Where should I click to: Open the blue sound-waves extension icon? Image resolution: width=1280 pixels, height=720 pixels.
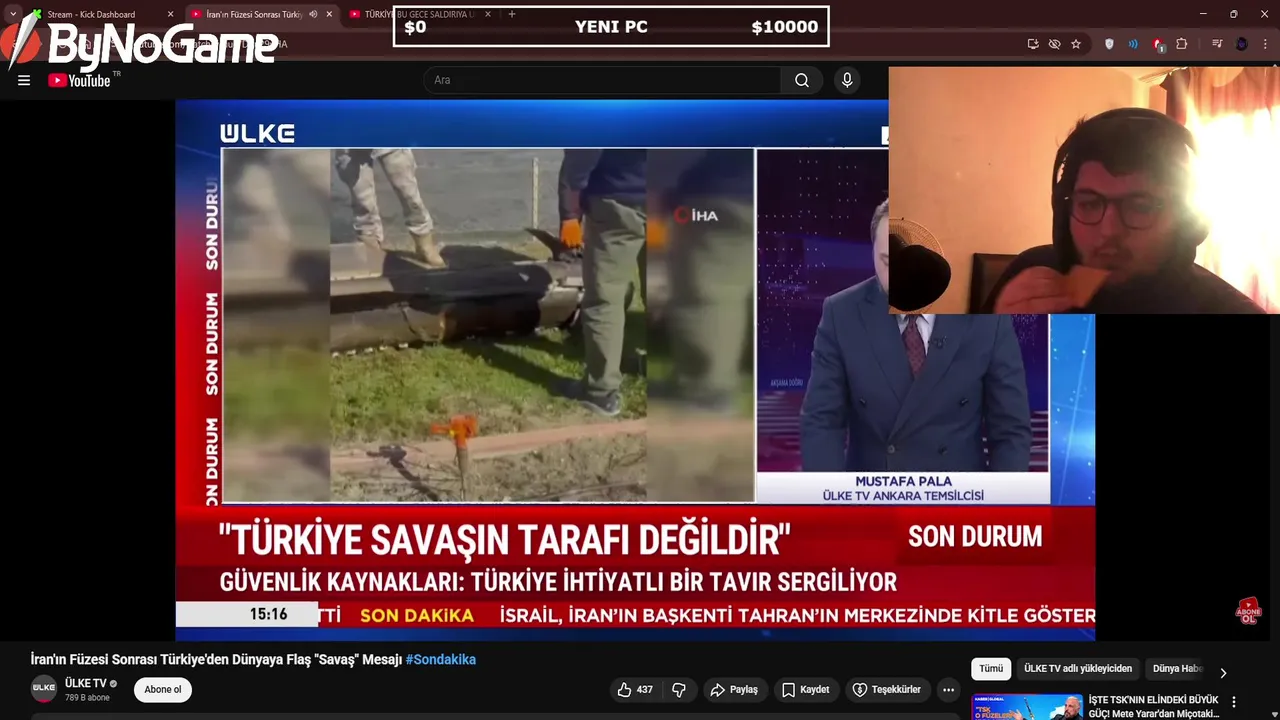tap(1133, 44)
